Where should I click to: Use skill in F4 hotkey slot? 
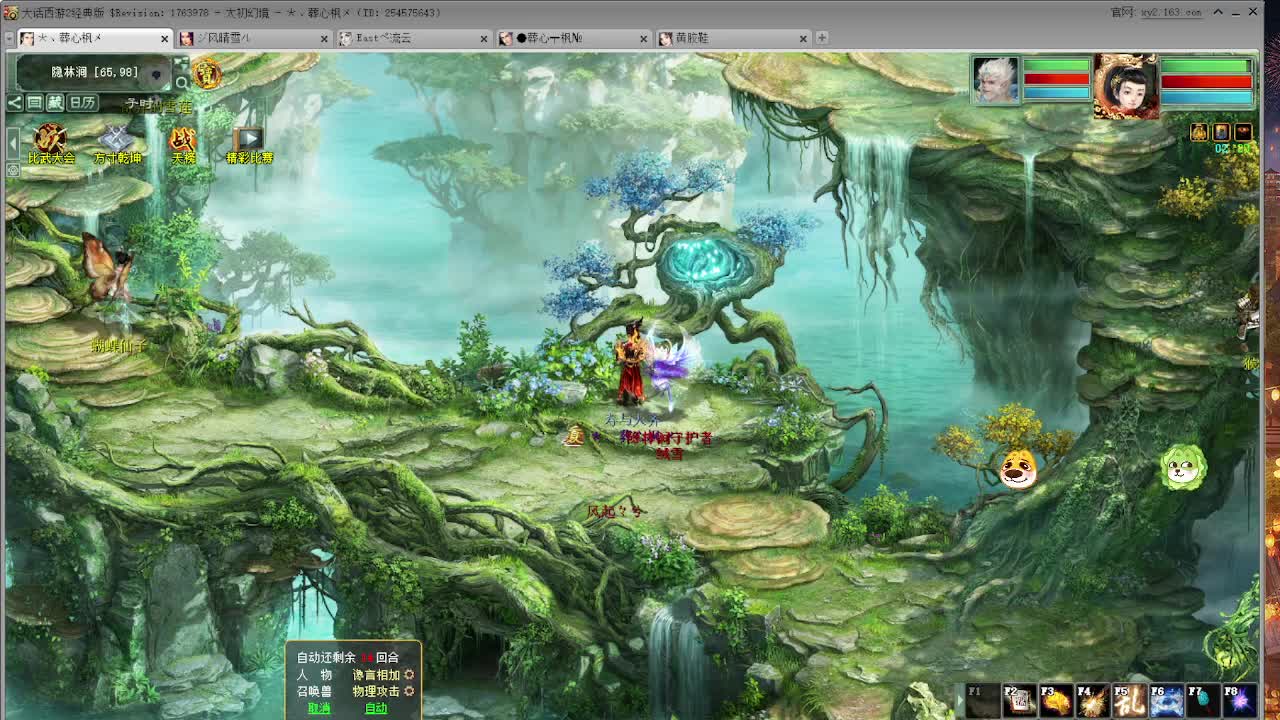tap(1093, 700)
